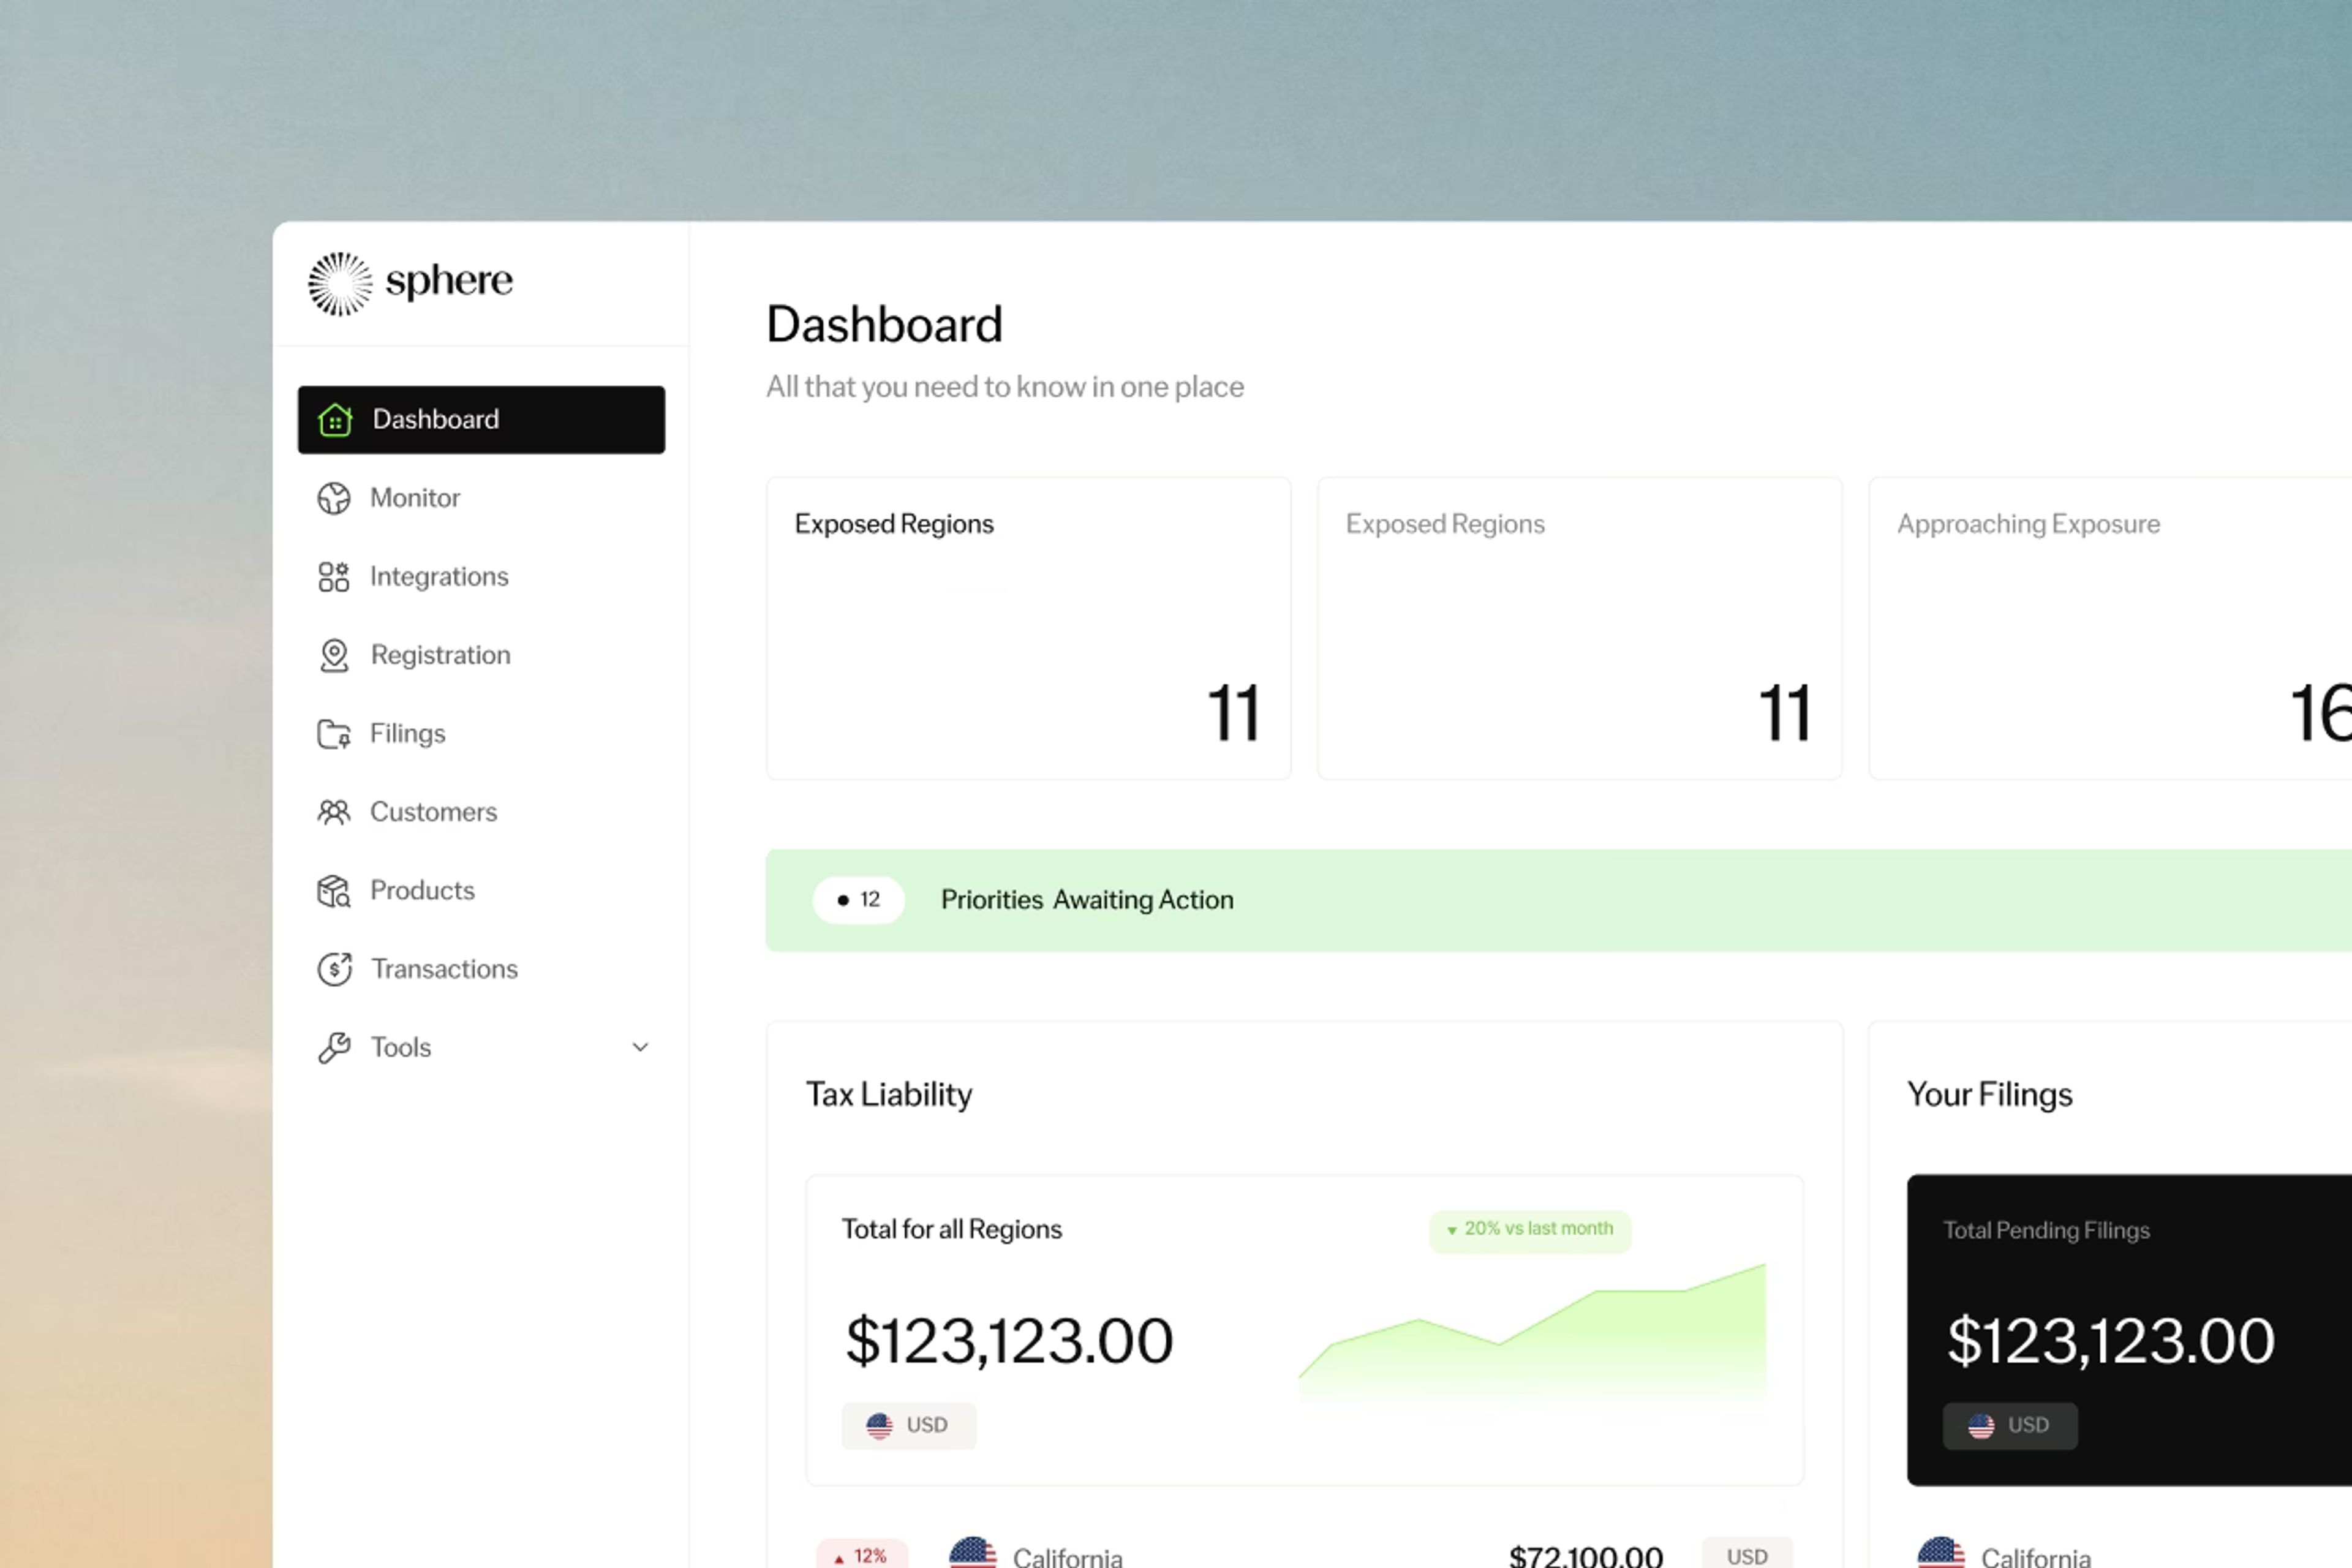Click the Dashboard home icon
This screenshot has height=1568, width=2352.
[x=335, y=420]
